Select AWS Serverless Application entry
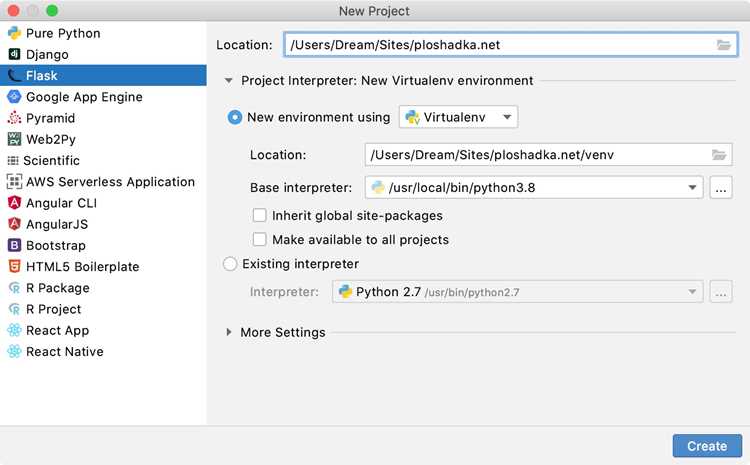The width and height of the screenshot is (750, 465). point(103,181)
